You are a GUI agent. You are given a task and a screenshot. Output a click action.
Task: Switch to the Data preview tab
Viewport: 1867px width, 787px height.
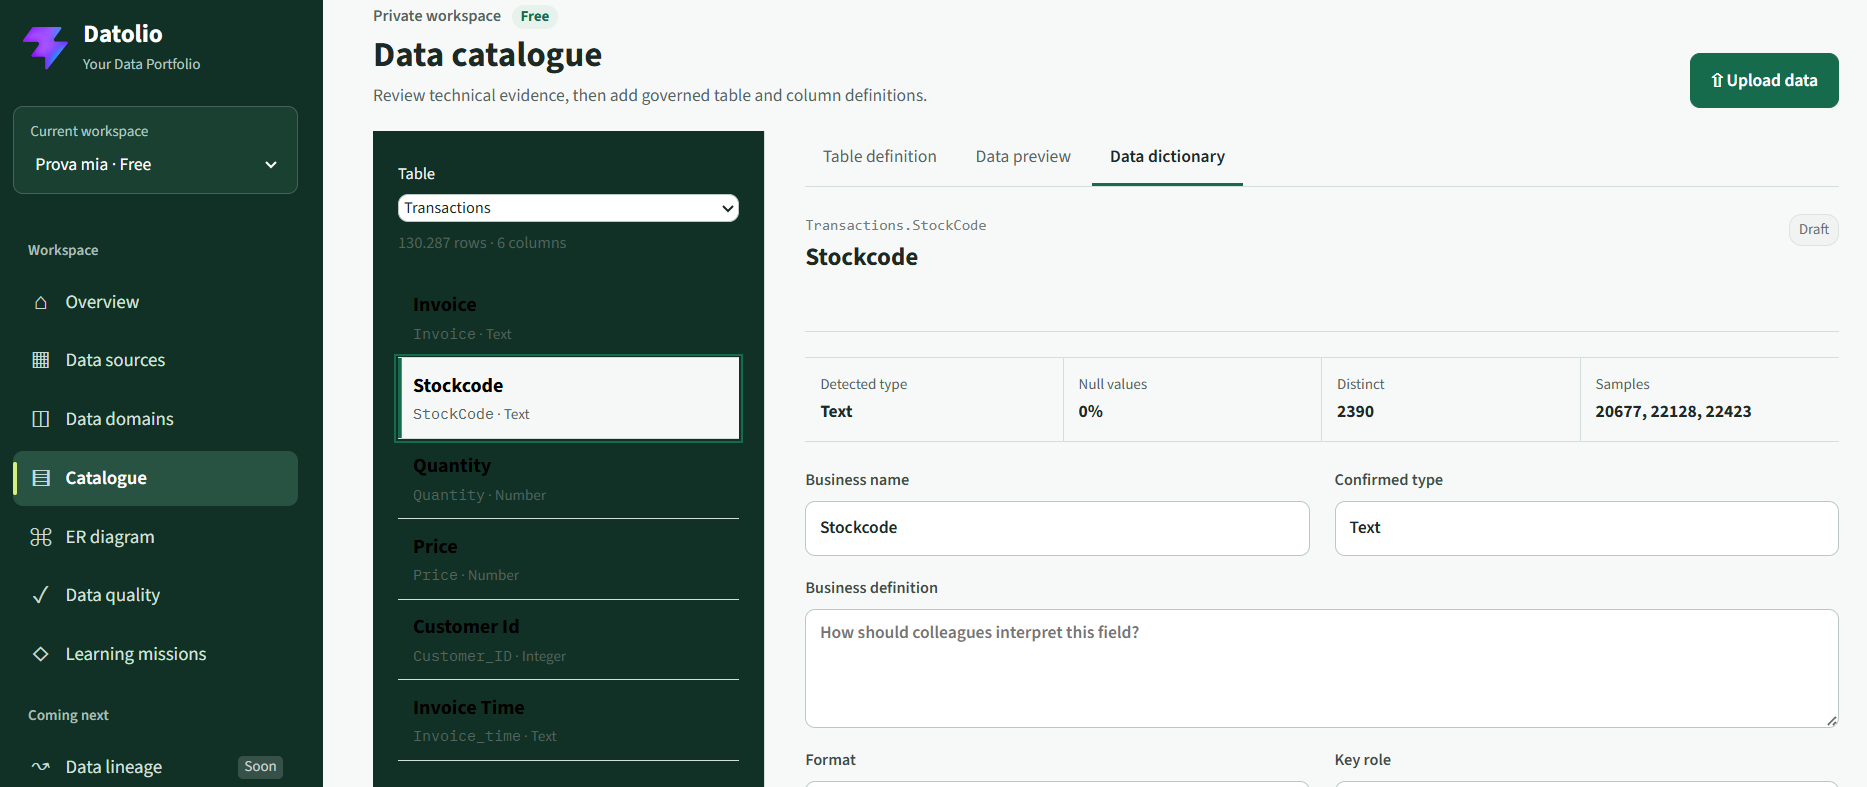click(1023, 156)
